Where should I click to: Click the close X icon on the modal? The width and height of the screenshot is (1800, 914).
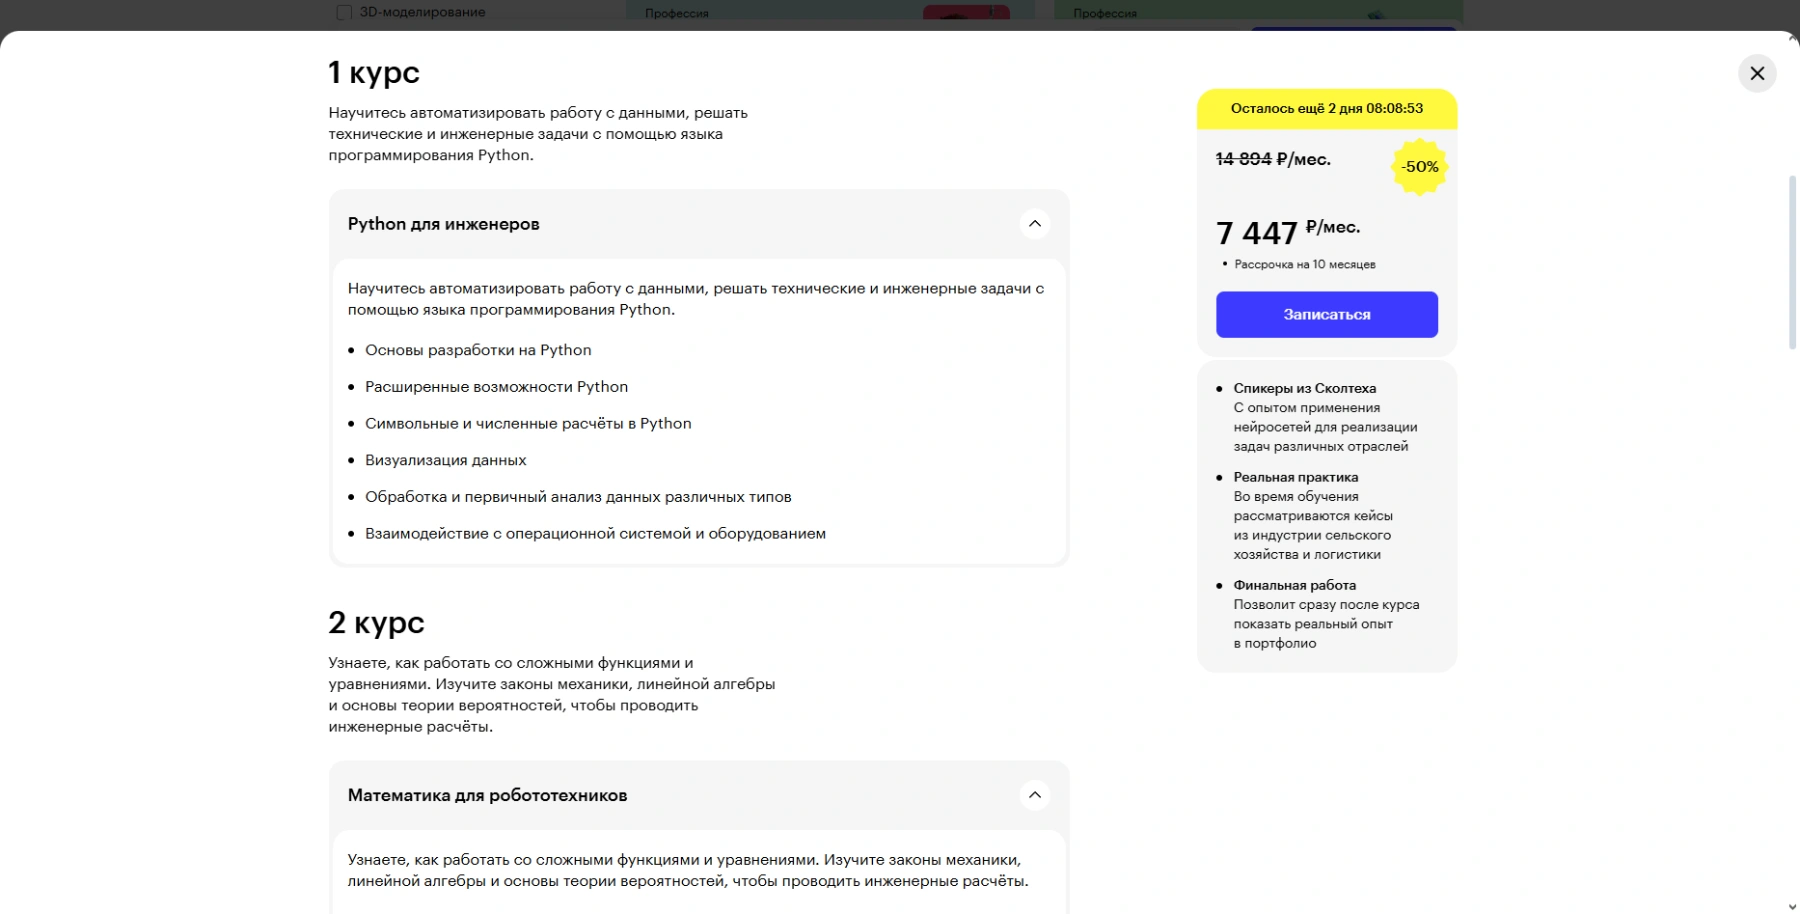1757,73
